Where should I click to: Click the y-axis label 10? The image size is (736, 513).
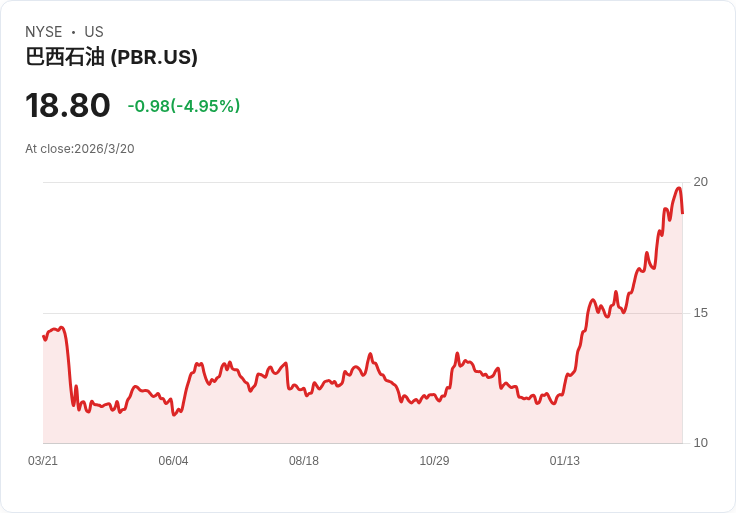(x=701, y=443)
